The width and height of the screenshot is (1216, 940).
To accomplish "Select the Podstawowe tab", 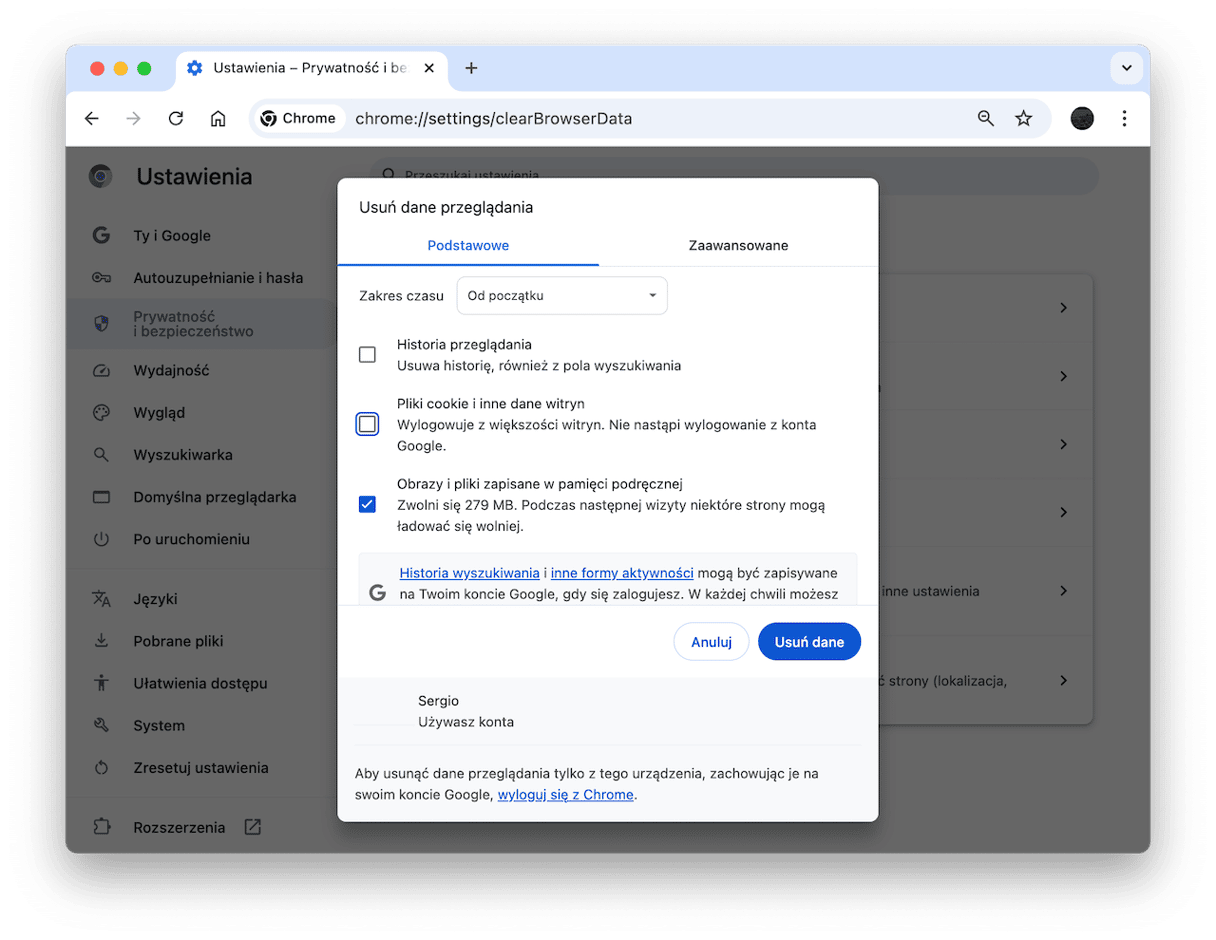I will pyautogui.click(x=468, y=245).
